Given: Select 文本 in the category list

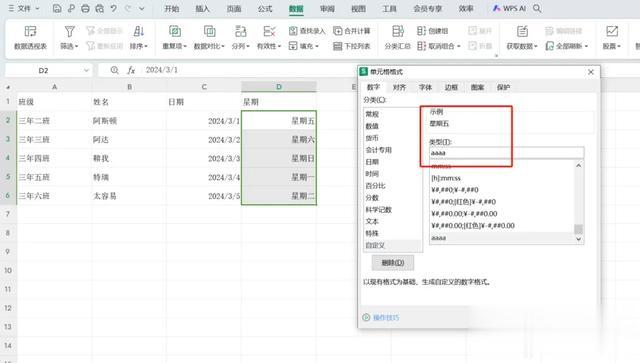Looking at the screenshot, I should point(393,221).
